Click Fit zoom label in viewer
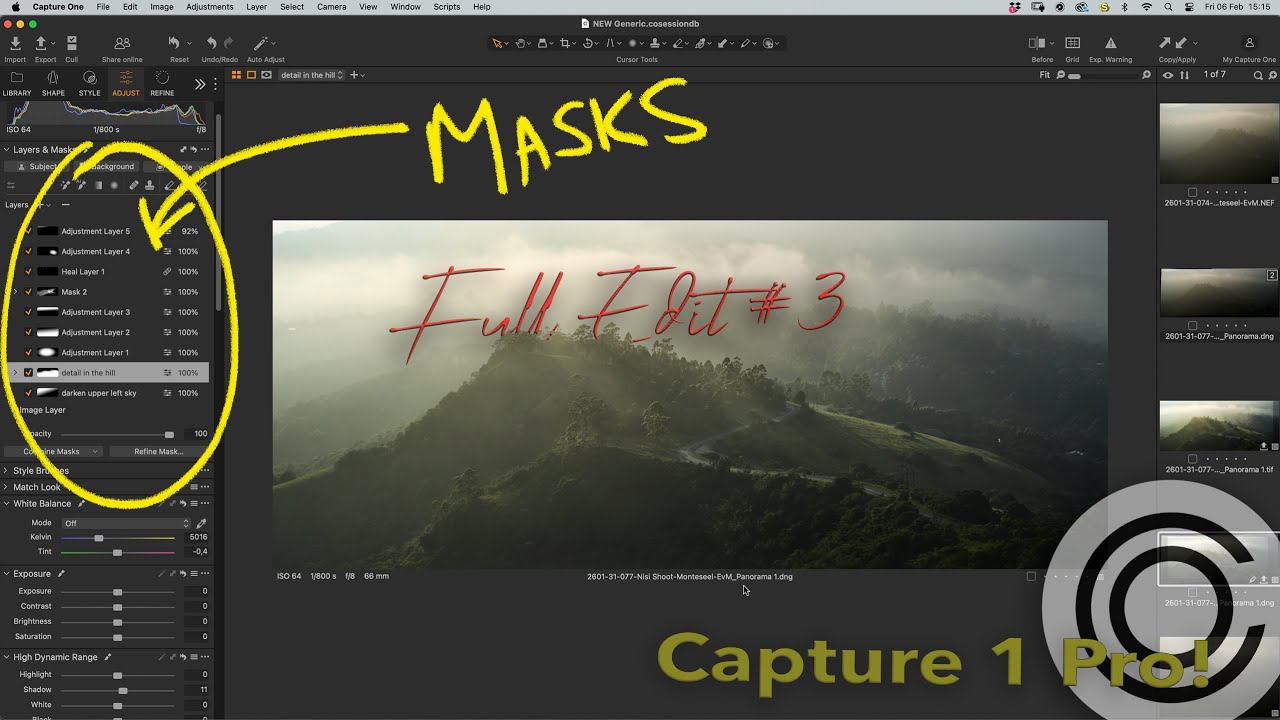 pyautogui.click(x=1045, y=75)
